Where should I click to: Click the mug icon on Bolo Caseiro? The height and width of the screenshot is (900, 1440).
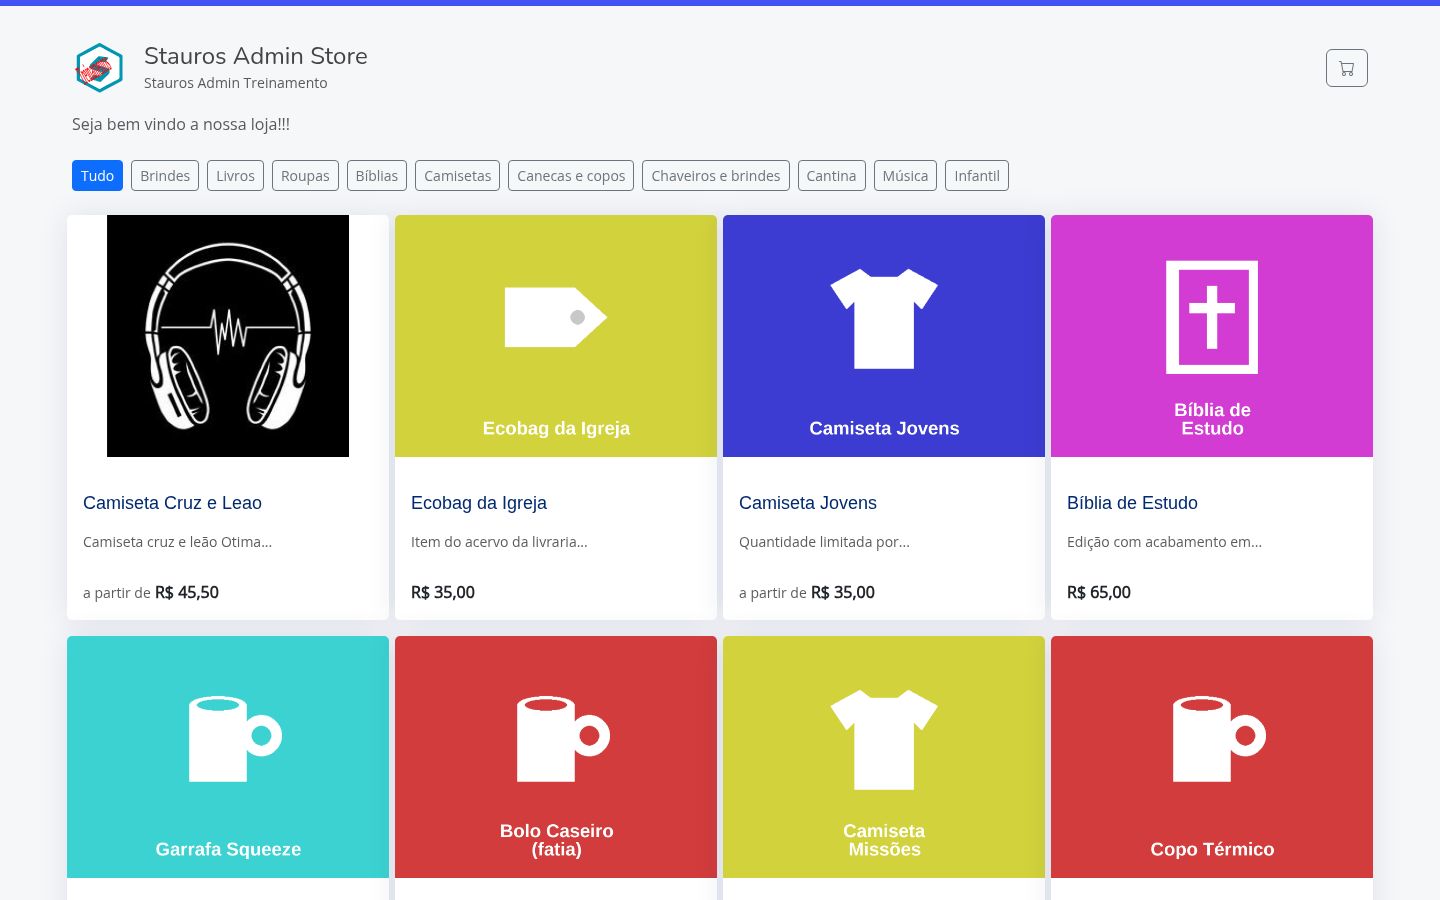(x=563, y=739)
